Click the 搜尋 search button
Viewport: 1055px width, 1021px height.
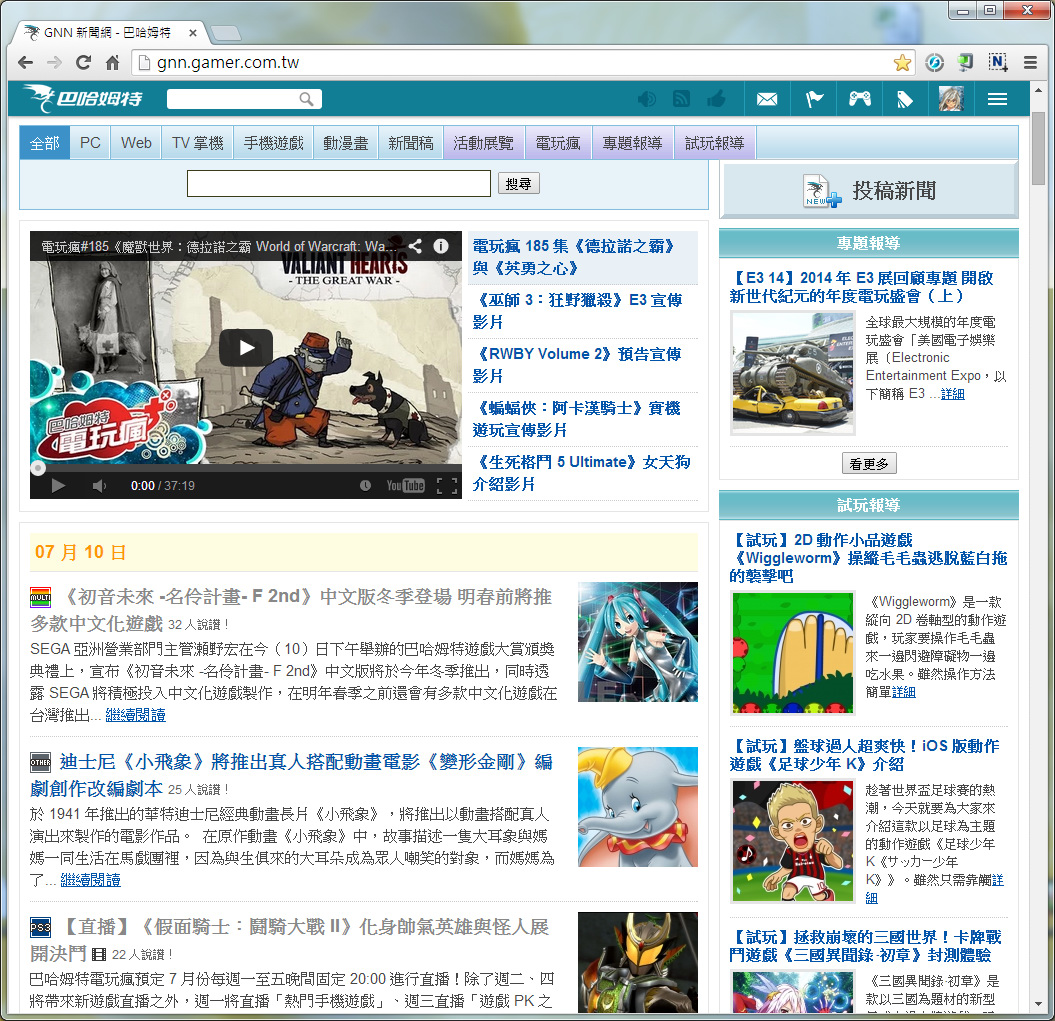click(x=518, y=184)
